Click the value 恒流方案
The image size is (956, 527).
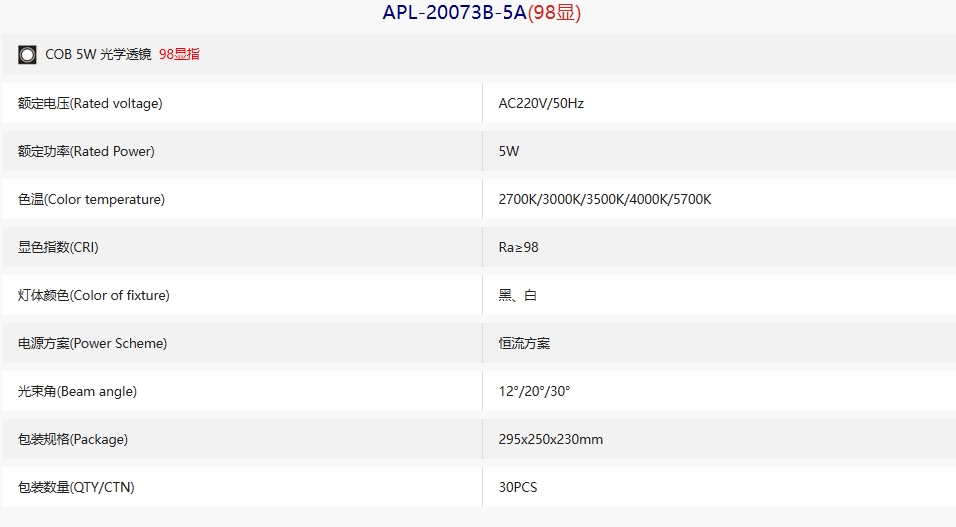(x=524, y=343)
